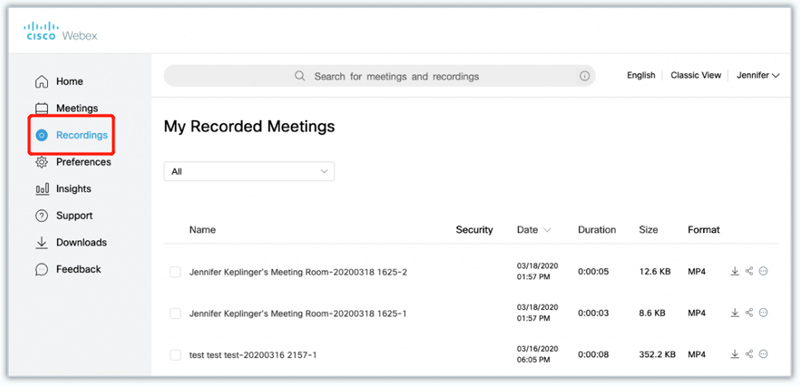The image size is (800, 386).
Task: Click the Meetings calendar icon
Action: pos(41,109)
